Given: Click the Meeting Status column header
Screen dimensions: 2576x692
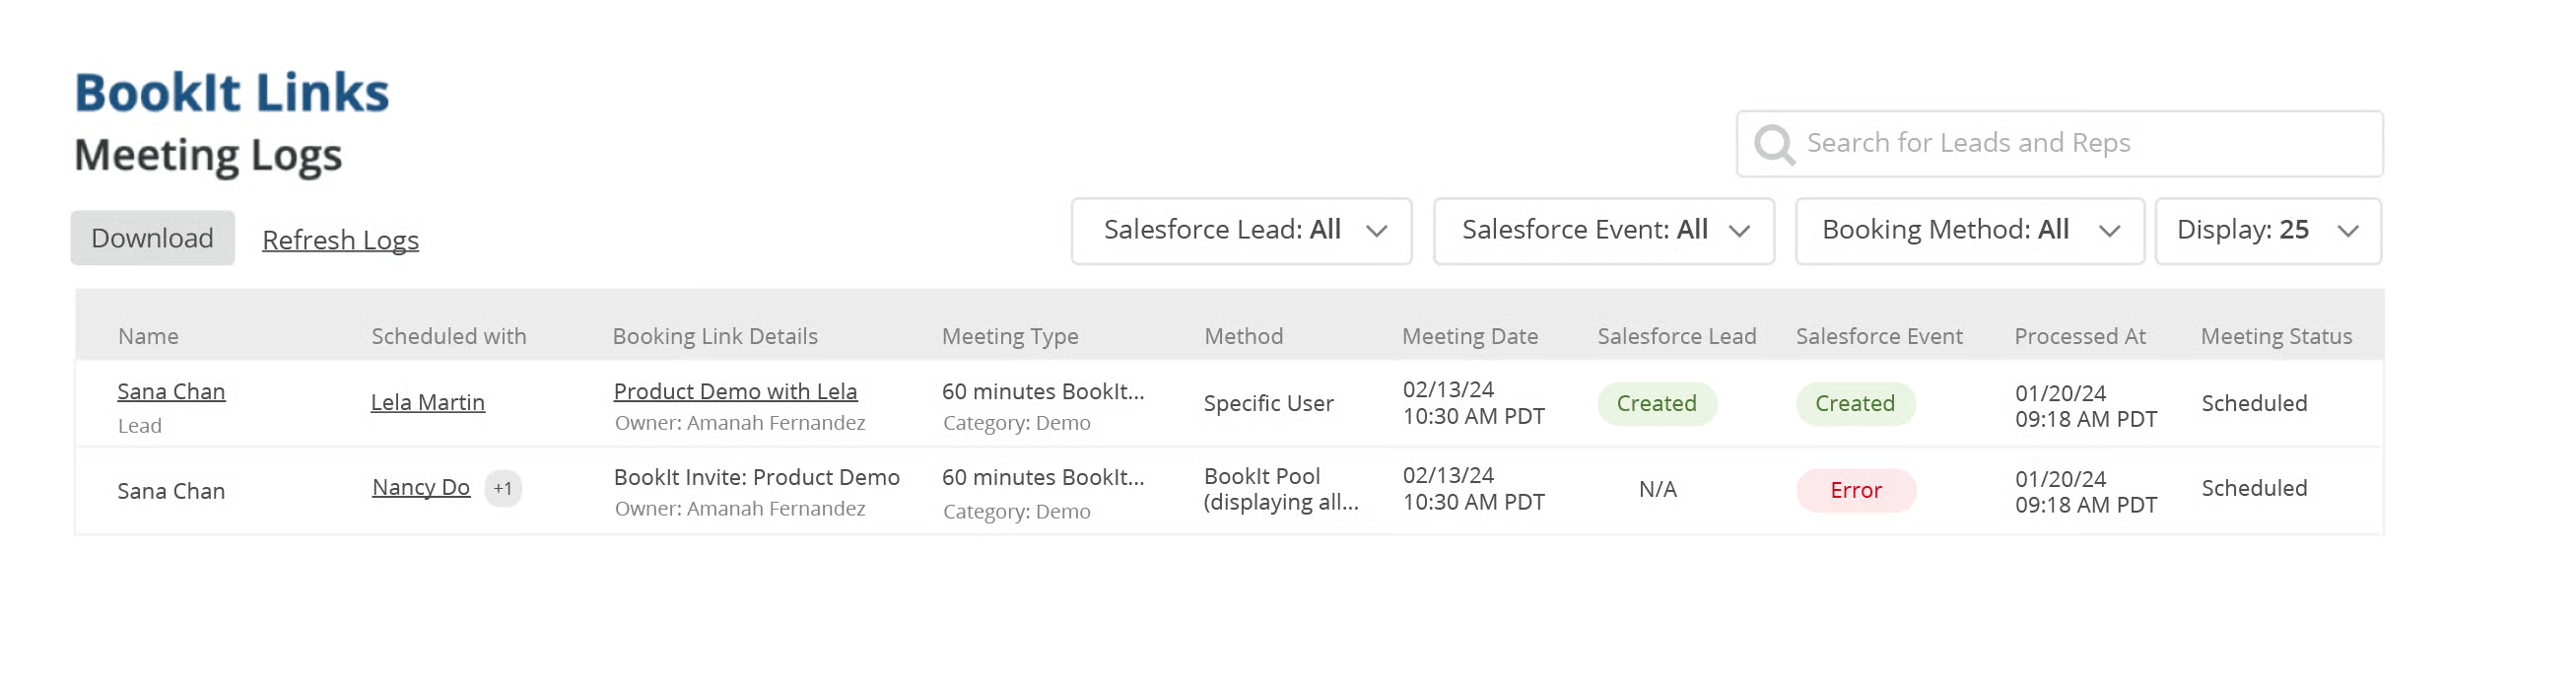Looking at the screenshot, I should pos(2276,336).
